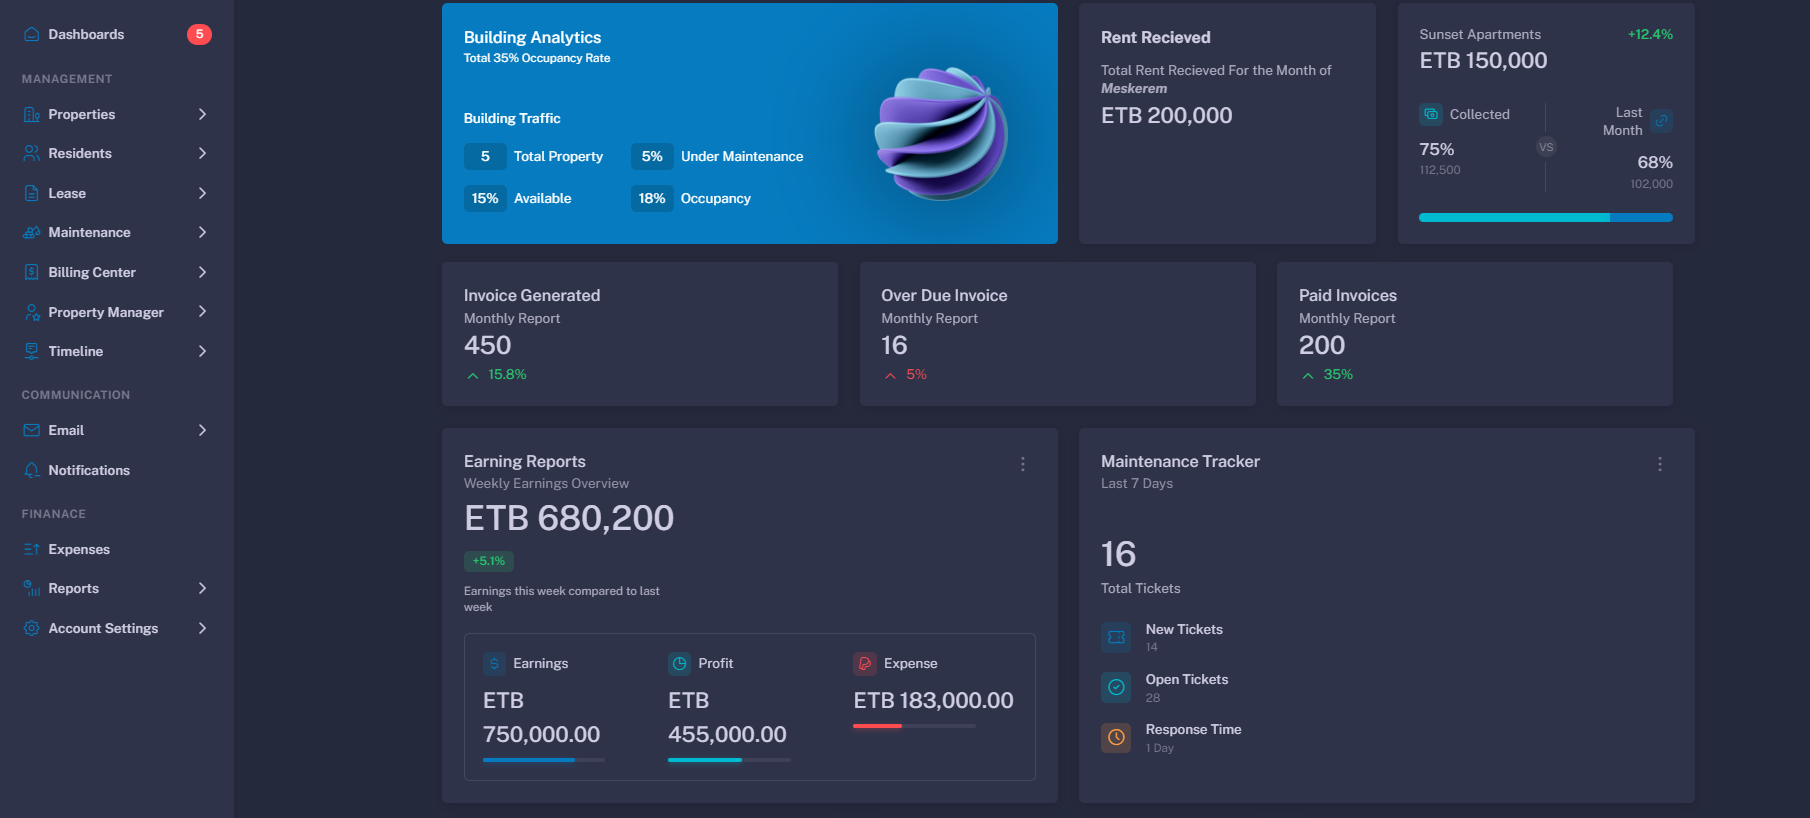1810x818 pixels.
Task: Click the Notifications bell icon
Action: coord(31,470)
